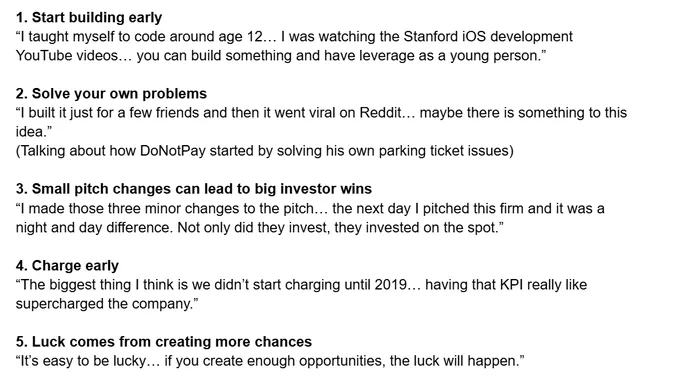Click the heading "1. Start building early"
The width and height of the screenshot is (680, 386).
(89, 17)
